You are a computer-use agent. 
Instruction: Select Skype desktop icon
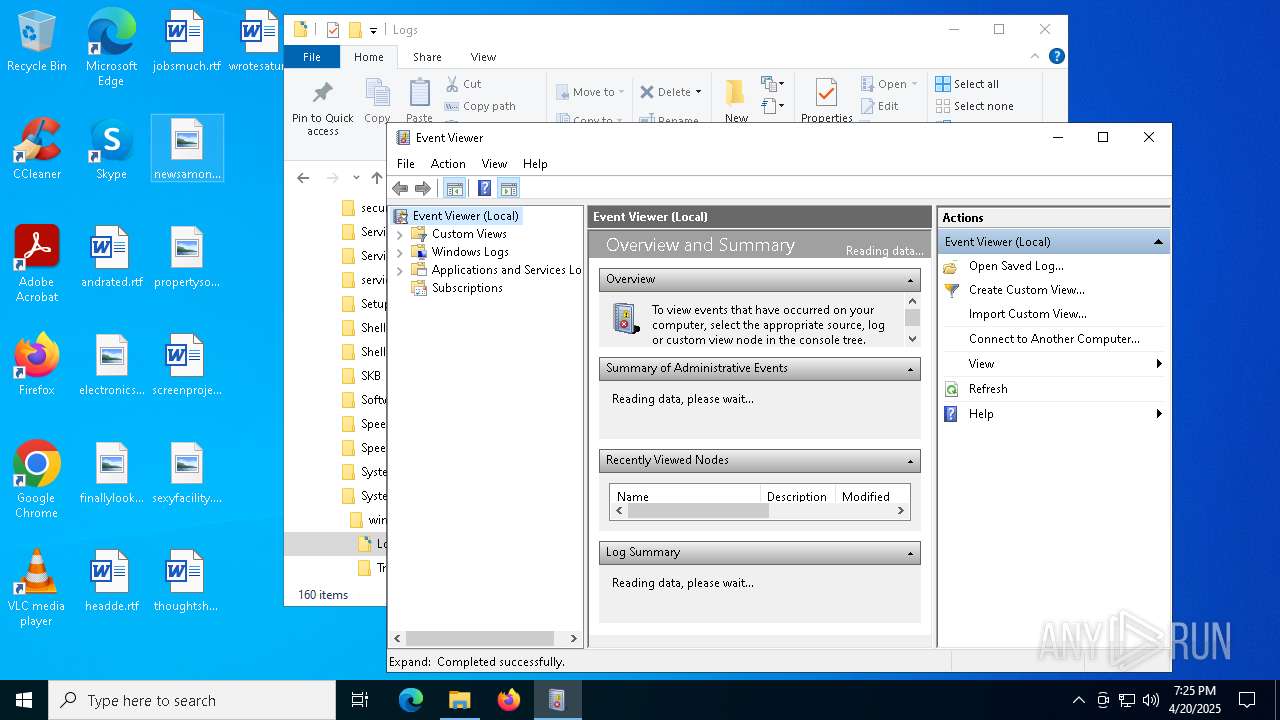click(111, 149)
